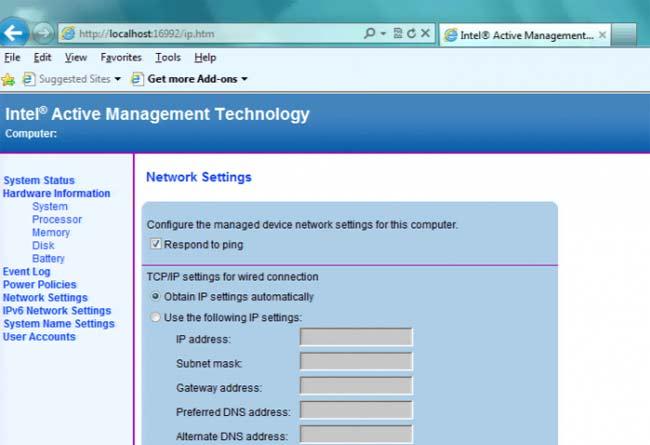Click the favorites star icon in the bar
The height and width of the screenshot is (445, 650).
click(8, 79)
